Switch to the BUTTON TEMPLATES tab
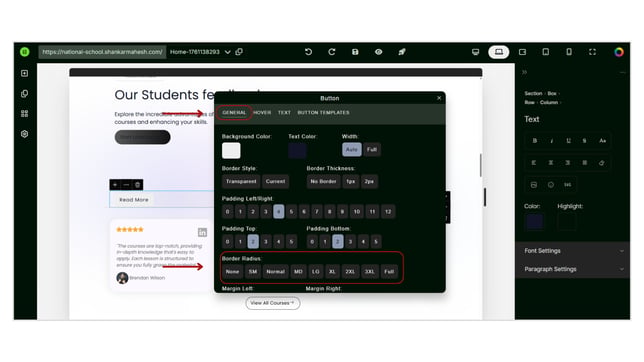644x362 pixels. [x=323, y=113]
